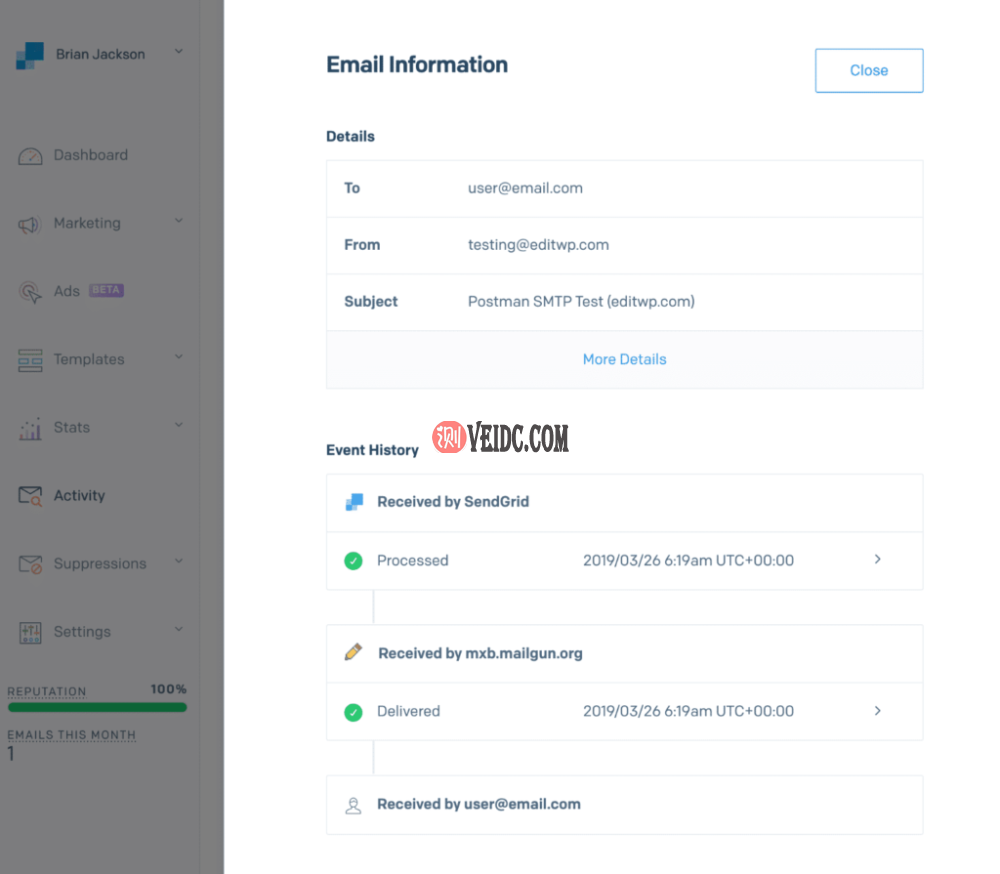Click the Subject field label
The width and height of the screenshot is (1000, 874).
click(371, 302)
